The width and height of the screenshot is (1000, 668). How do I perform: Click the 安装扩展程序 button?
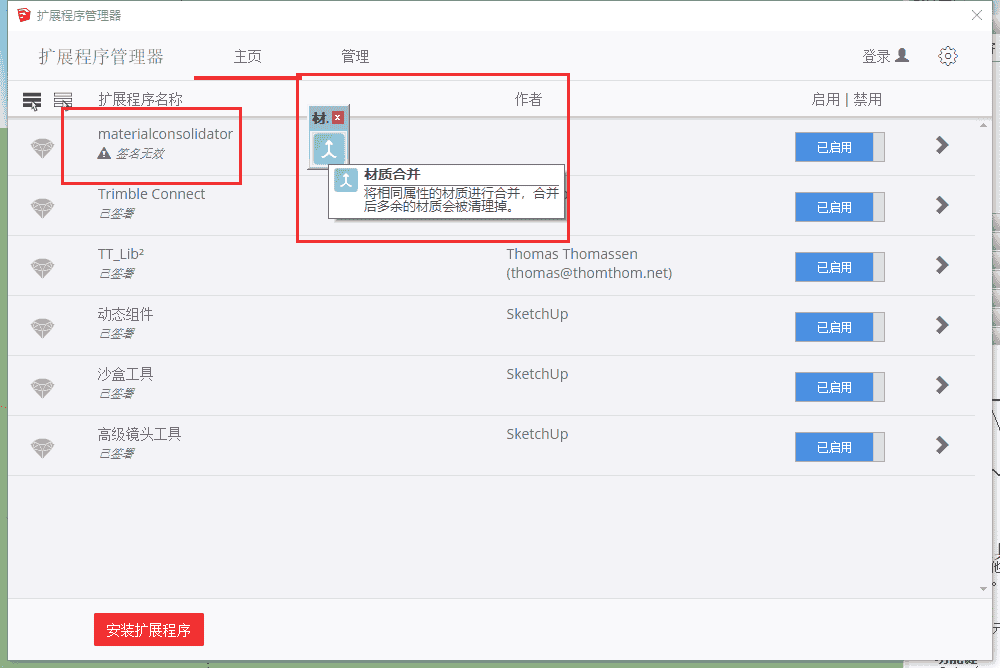[x=149, y=630]
